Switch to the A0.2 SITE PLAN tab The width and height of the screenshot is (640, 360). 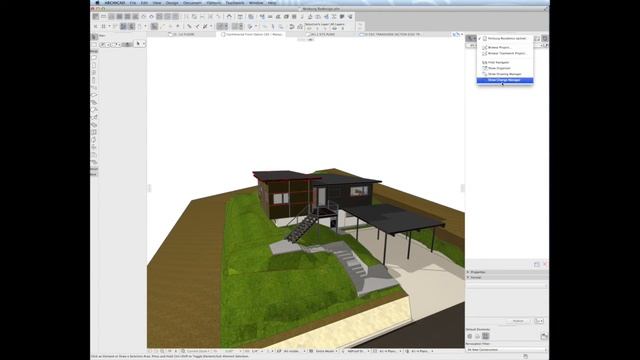(x=320, y=35)
